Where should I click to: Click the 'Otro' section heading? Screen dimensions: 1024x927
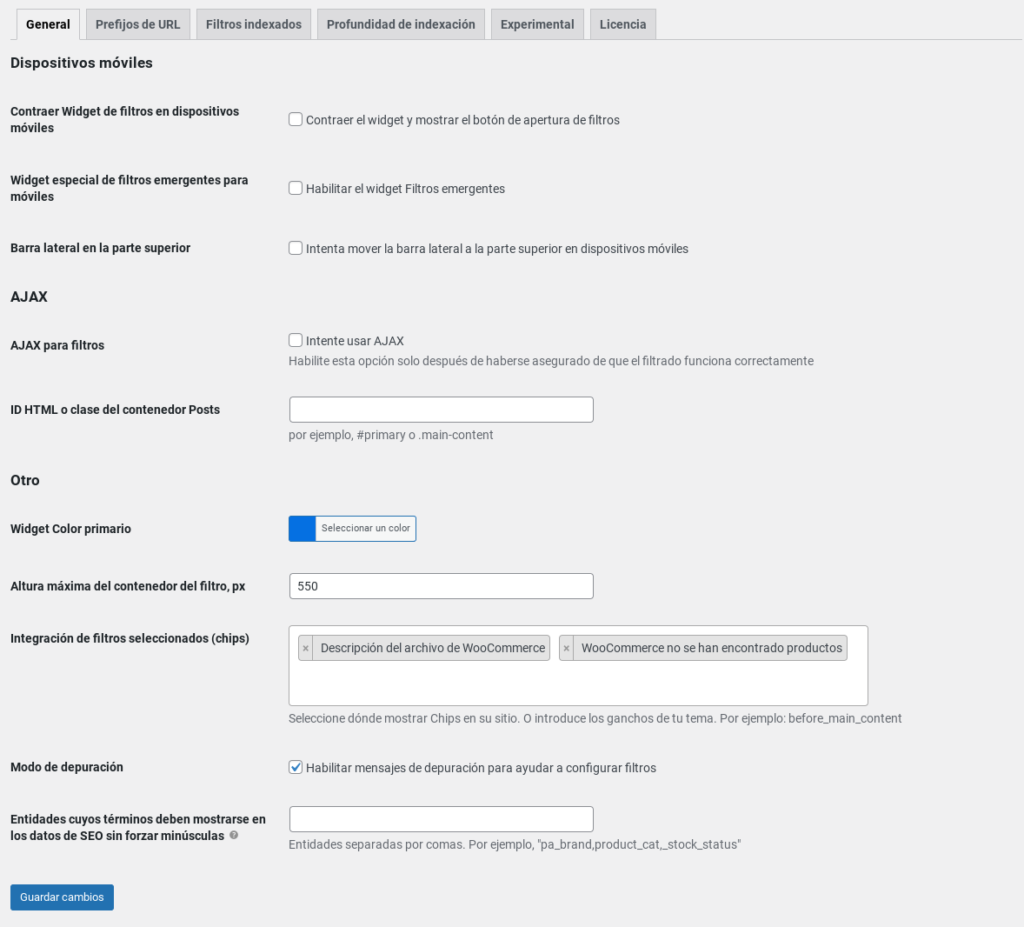(25, 480)
